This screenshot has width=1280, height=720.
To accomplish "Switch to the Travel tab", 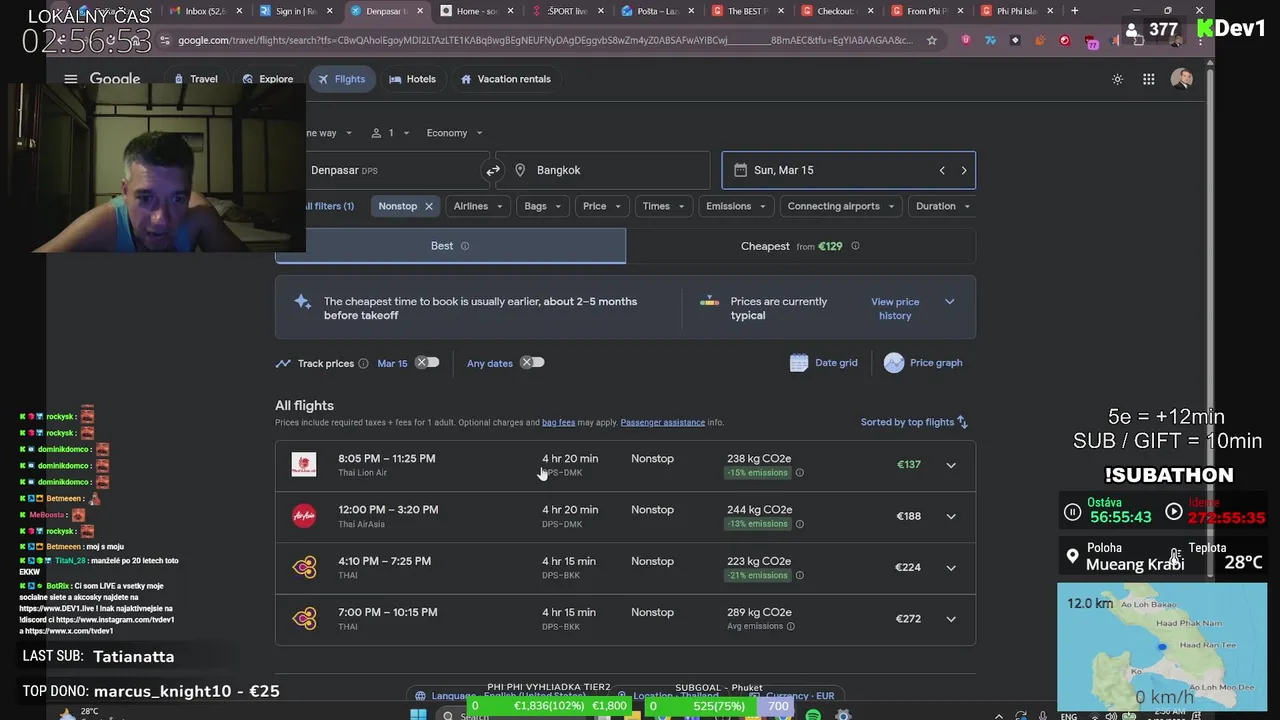I will pos(195,79).
